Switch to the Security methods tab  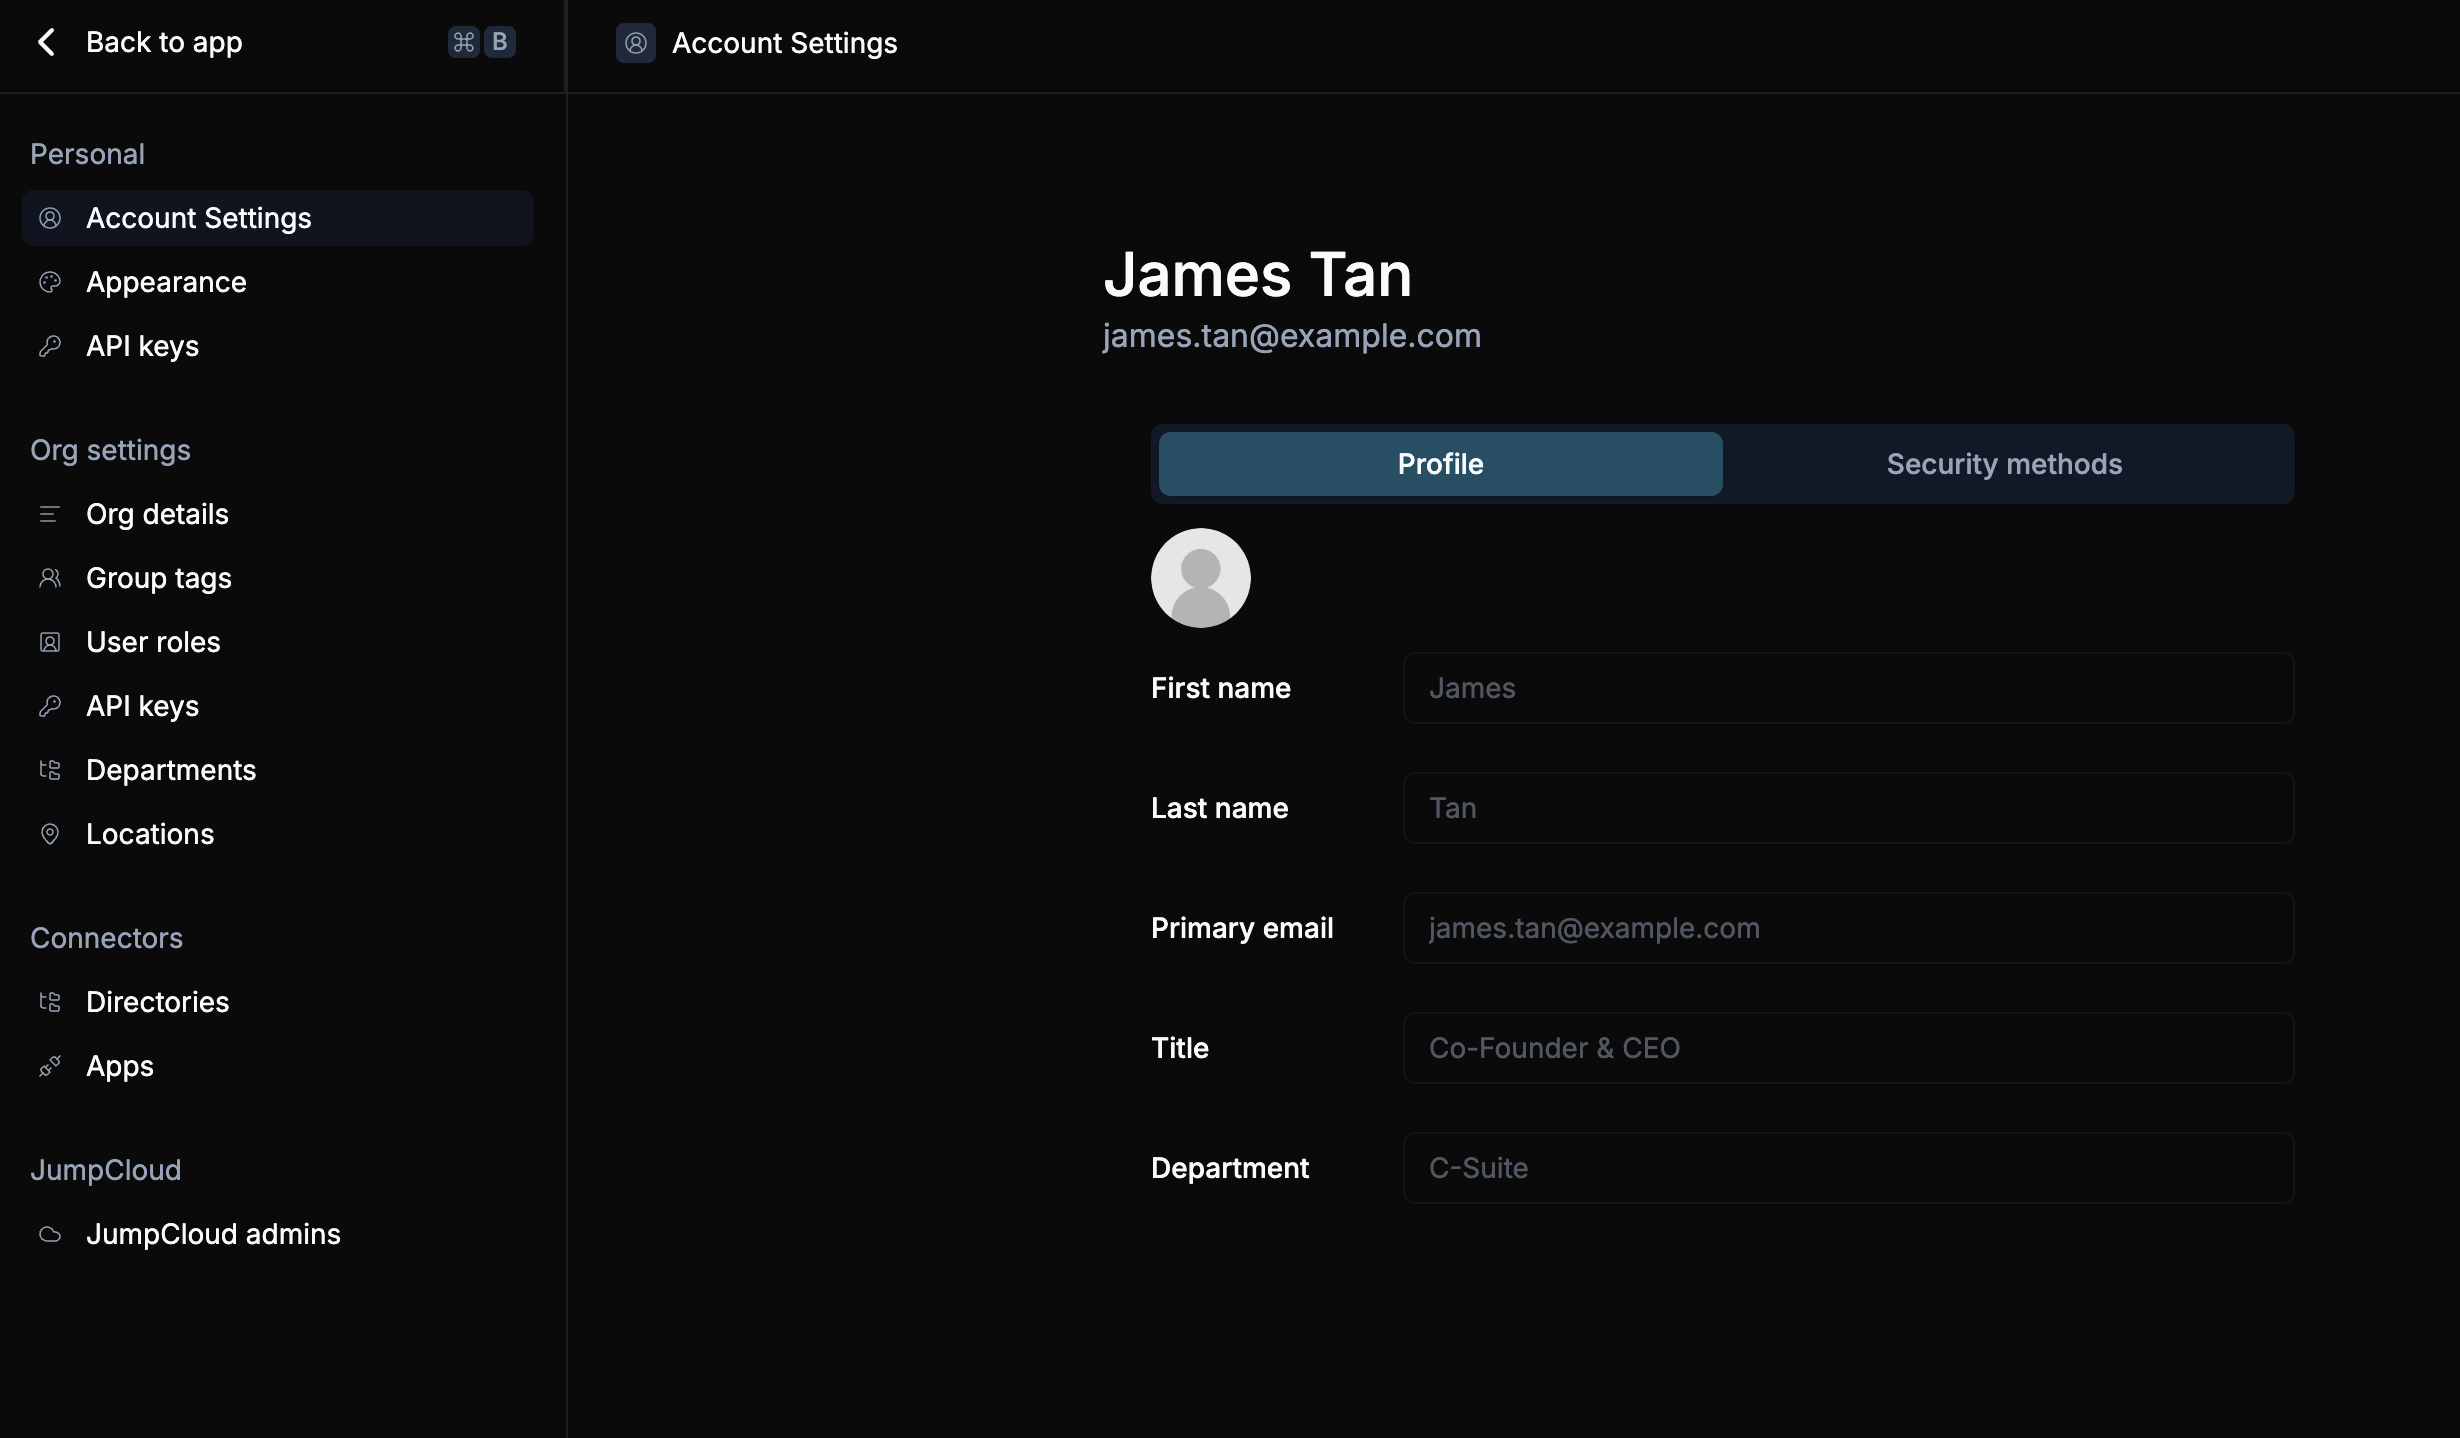point(2004,463)
